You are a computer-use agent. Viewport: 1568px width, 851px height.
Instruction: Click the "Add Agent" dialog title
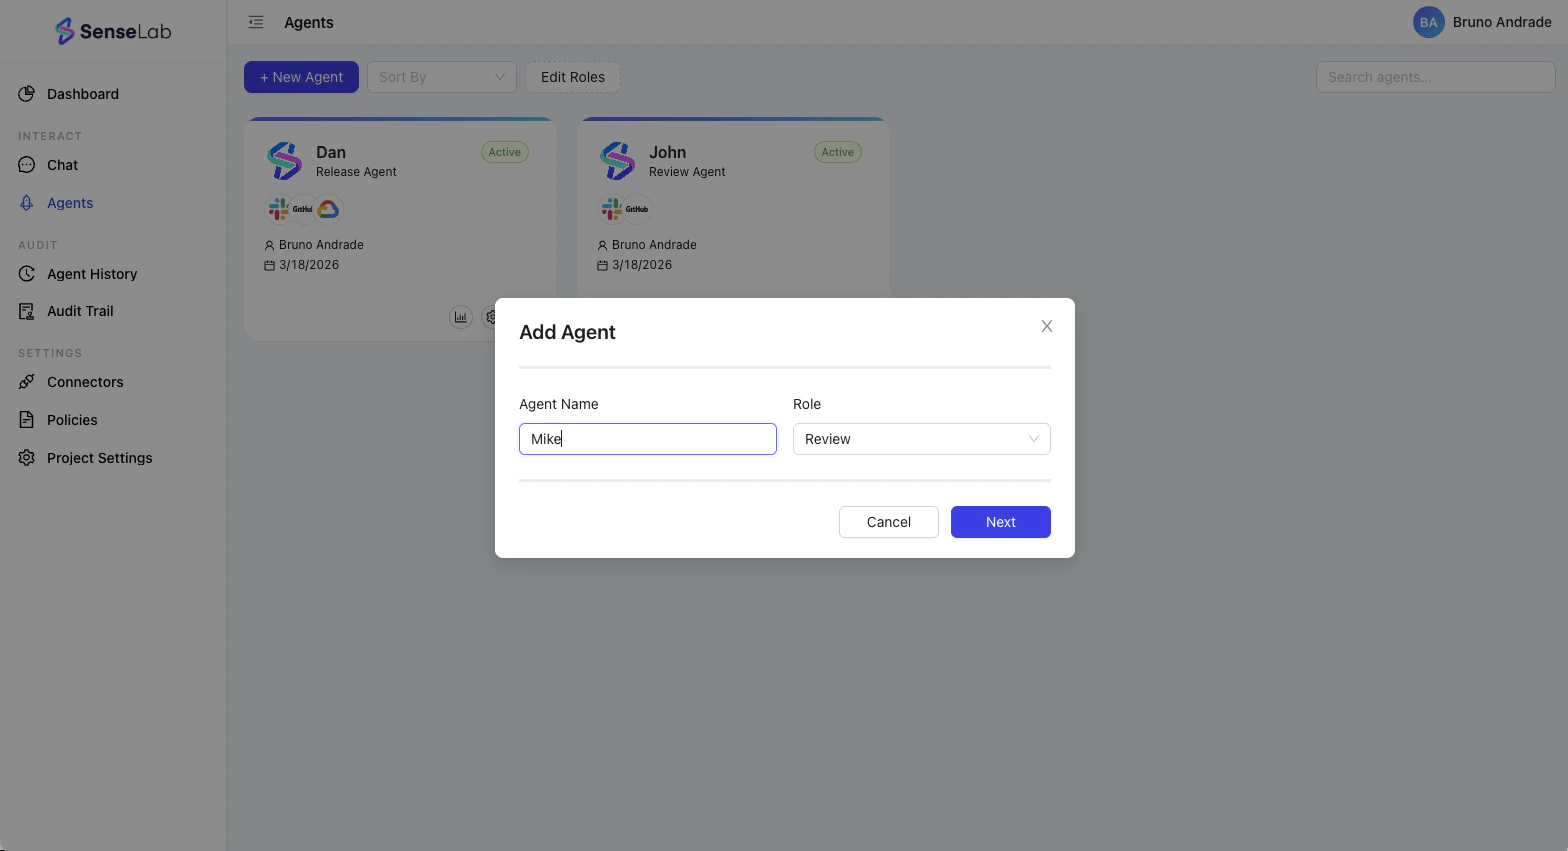[x=567, y=332]
